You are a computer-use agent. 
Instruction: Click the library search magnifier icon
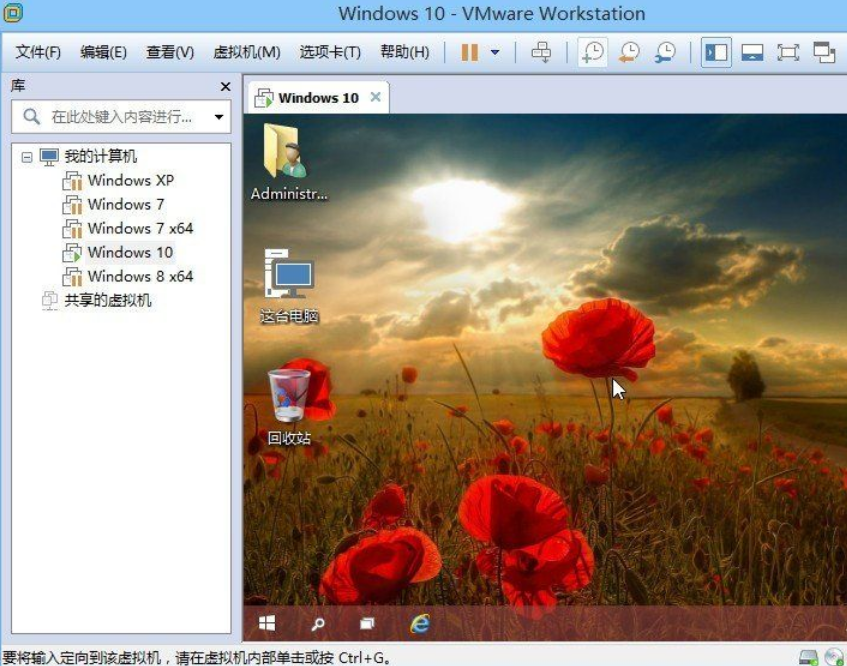[31, 116]
